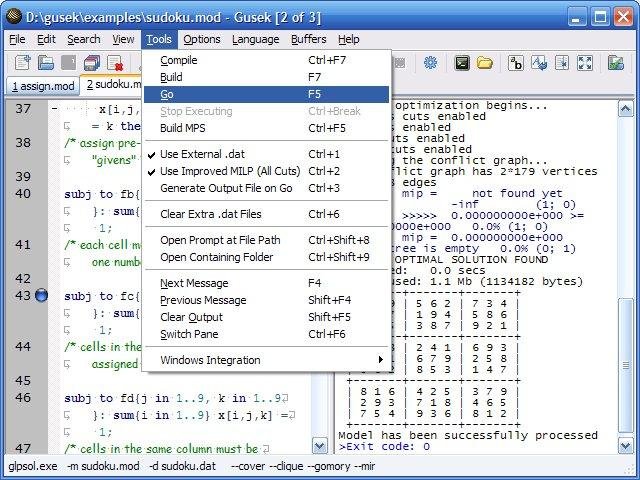Viewport: 640px width, 480px height.
Task: Select Next Message entry
Action: (x=266, y=283)
